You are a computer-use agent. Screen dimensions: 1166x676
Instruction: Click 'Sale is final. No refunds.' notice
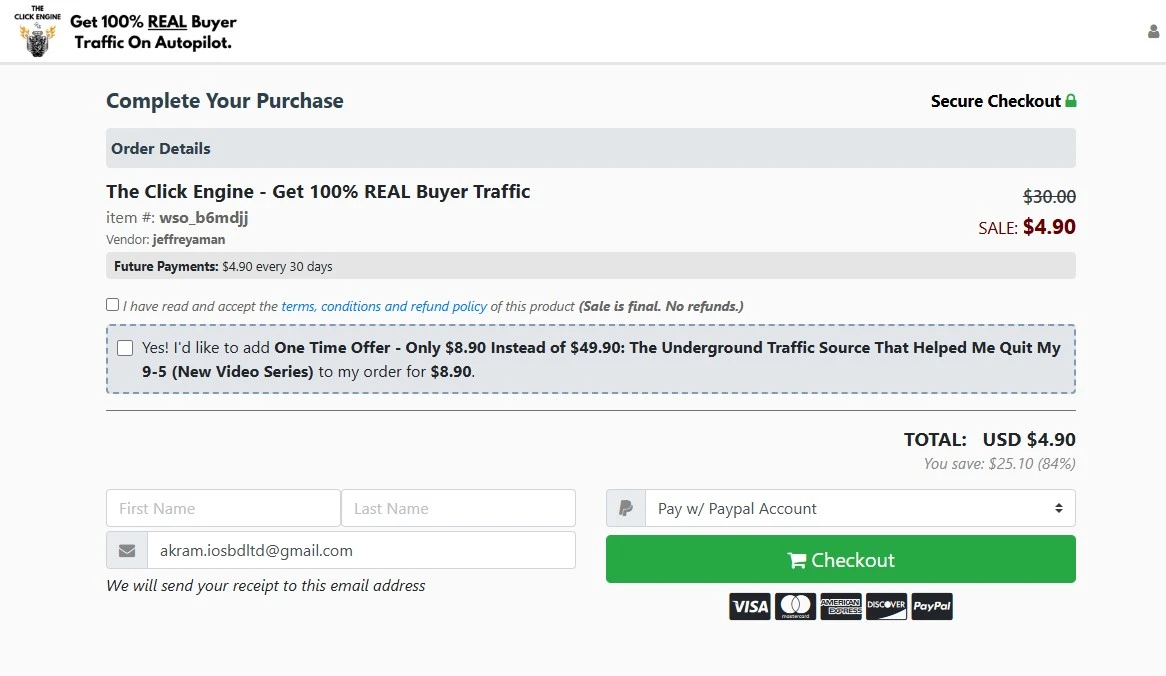[x=661, y=306]
